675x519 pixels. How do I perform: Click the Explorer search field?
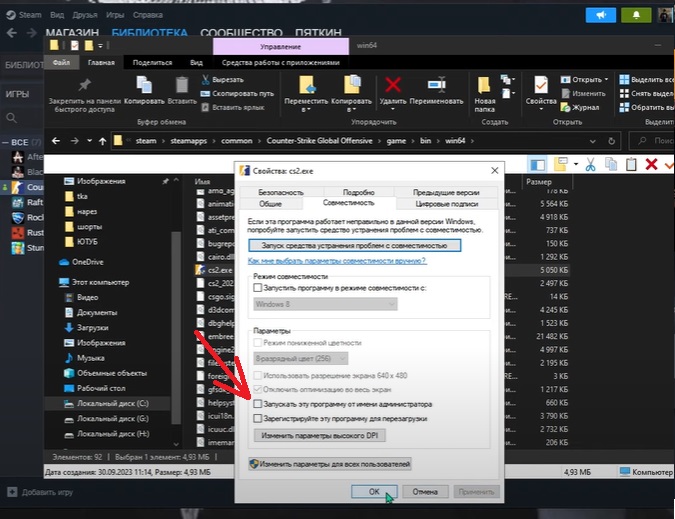[652, 141]
